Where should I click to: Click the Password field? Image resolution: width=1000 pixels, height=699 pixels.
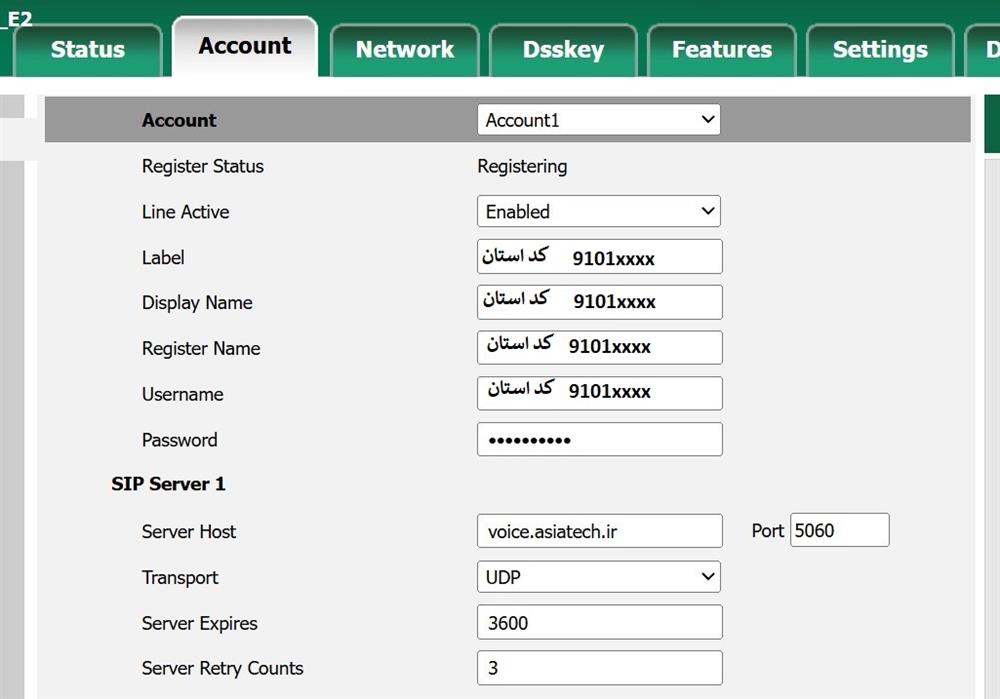pyautogui.click(x=599, y=440)
